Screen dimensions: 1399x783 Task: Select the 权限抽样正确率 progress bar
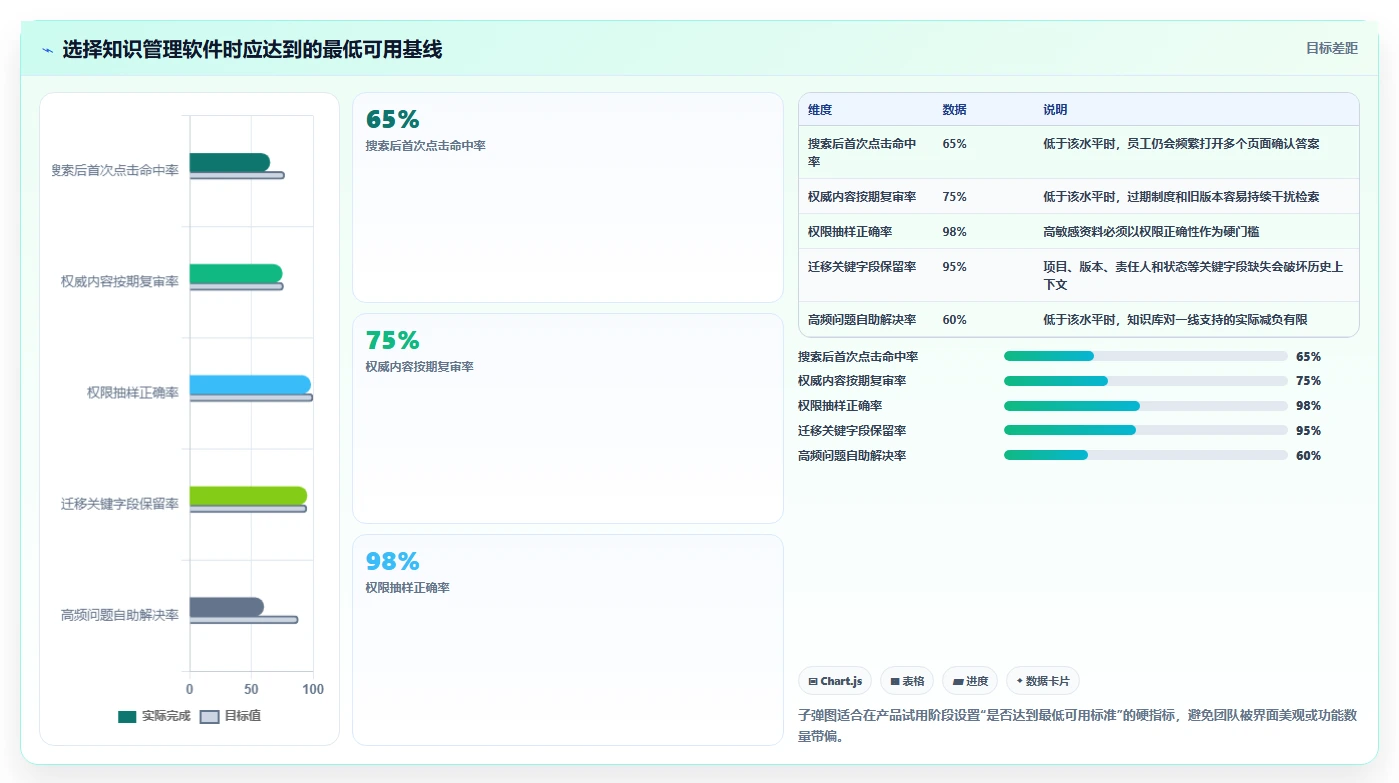point(1146,406)
